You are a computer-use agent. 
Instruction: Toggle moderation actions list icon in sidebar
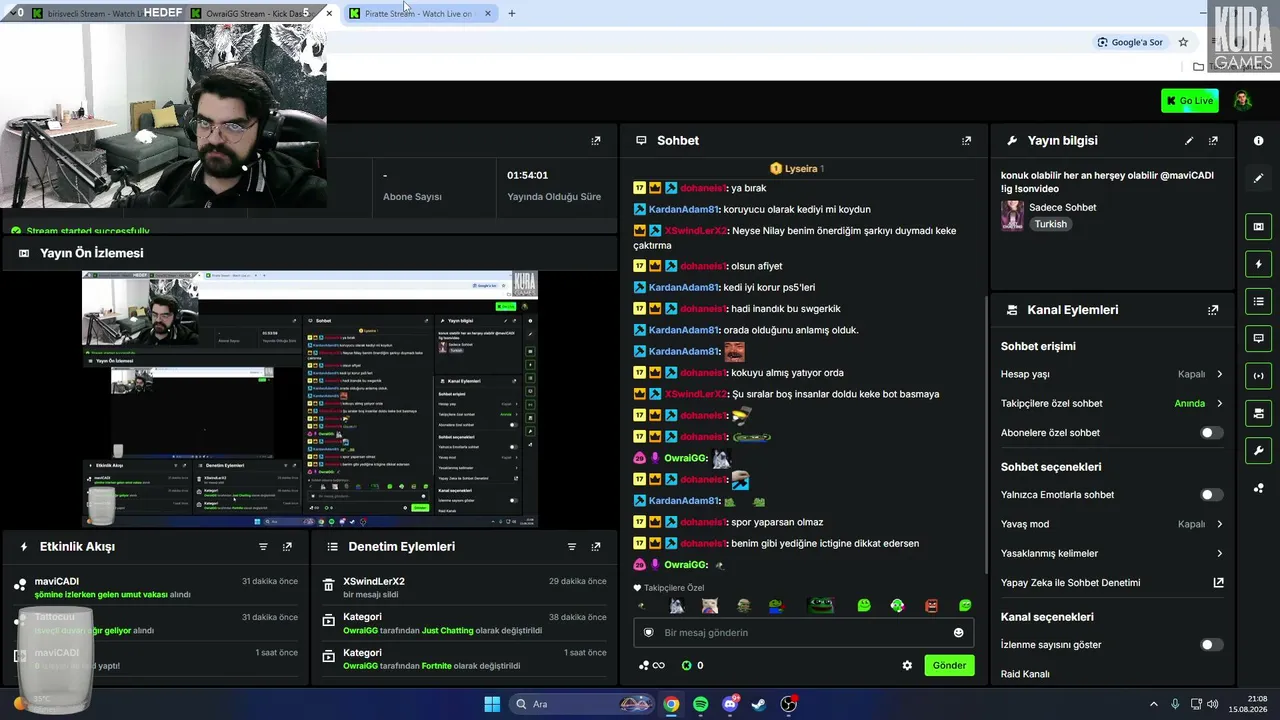(x=1258, y=301)
